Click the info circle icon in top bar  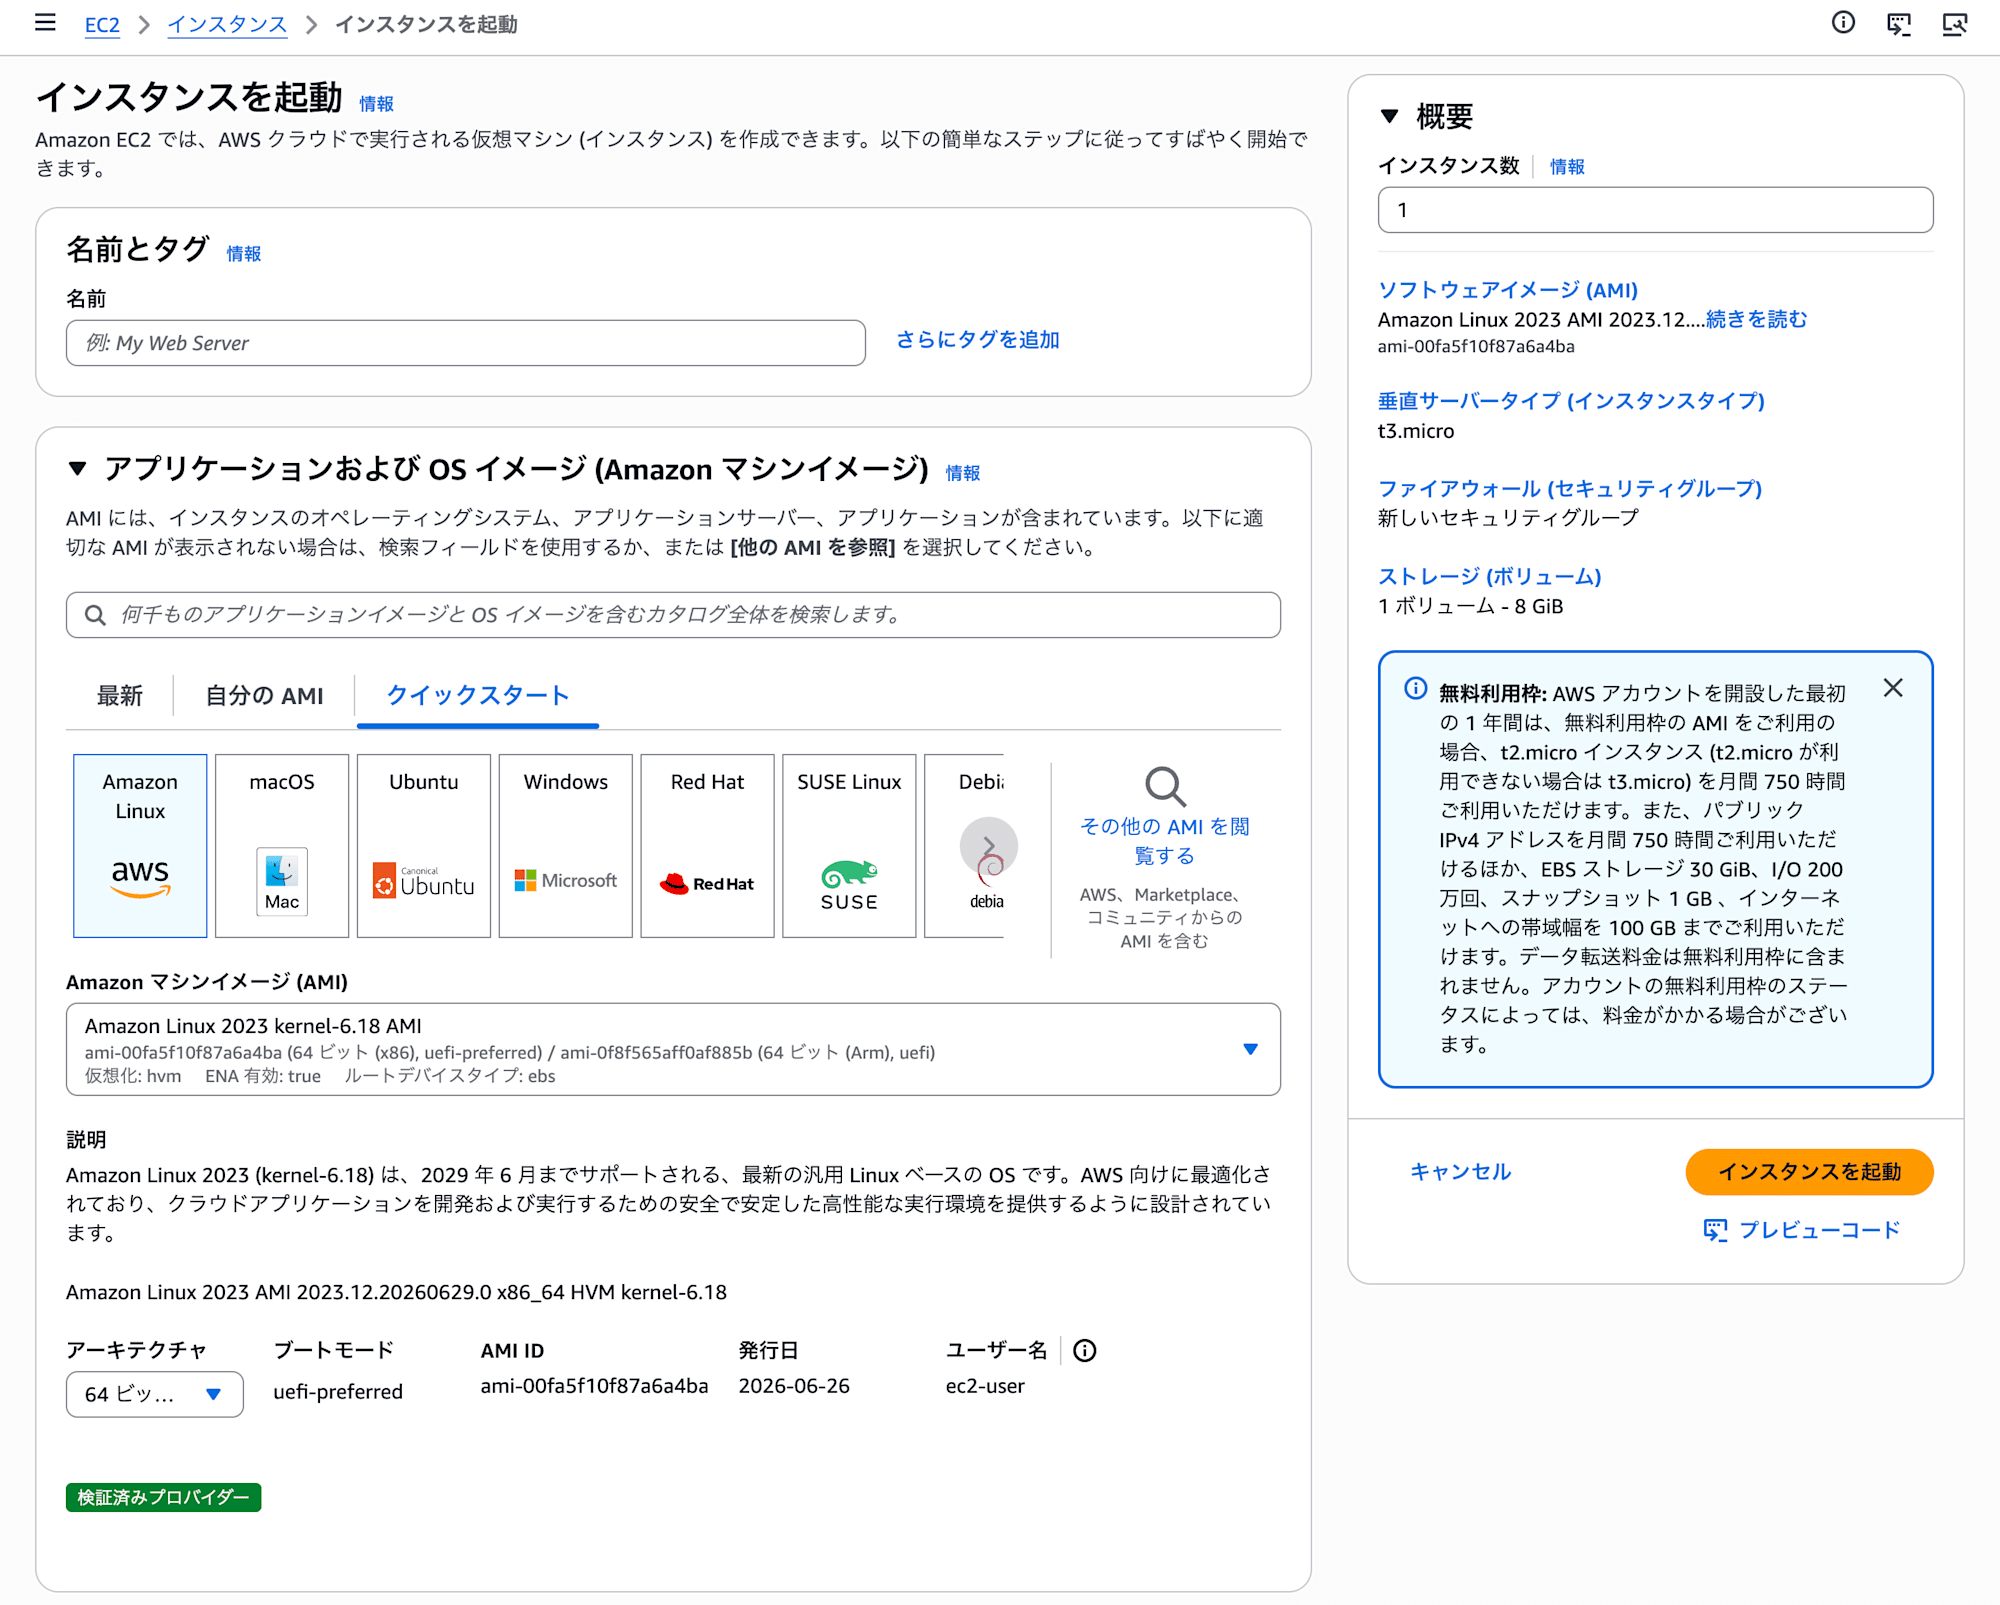click(x=1843, y=23)
